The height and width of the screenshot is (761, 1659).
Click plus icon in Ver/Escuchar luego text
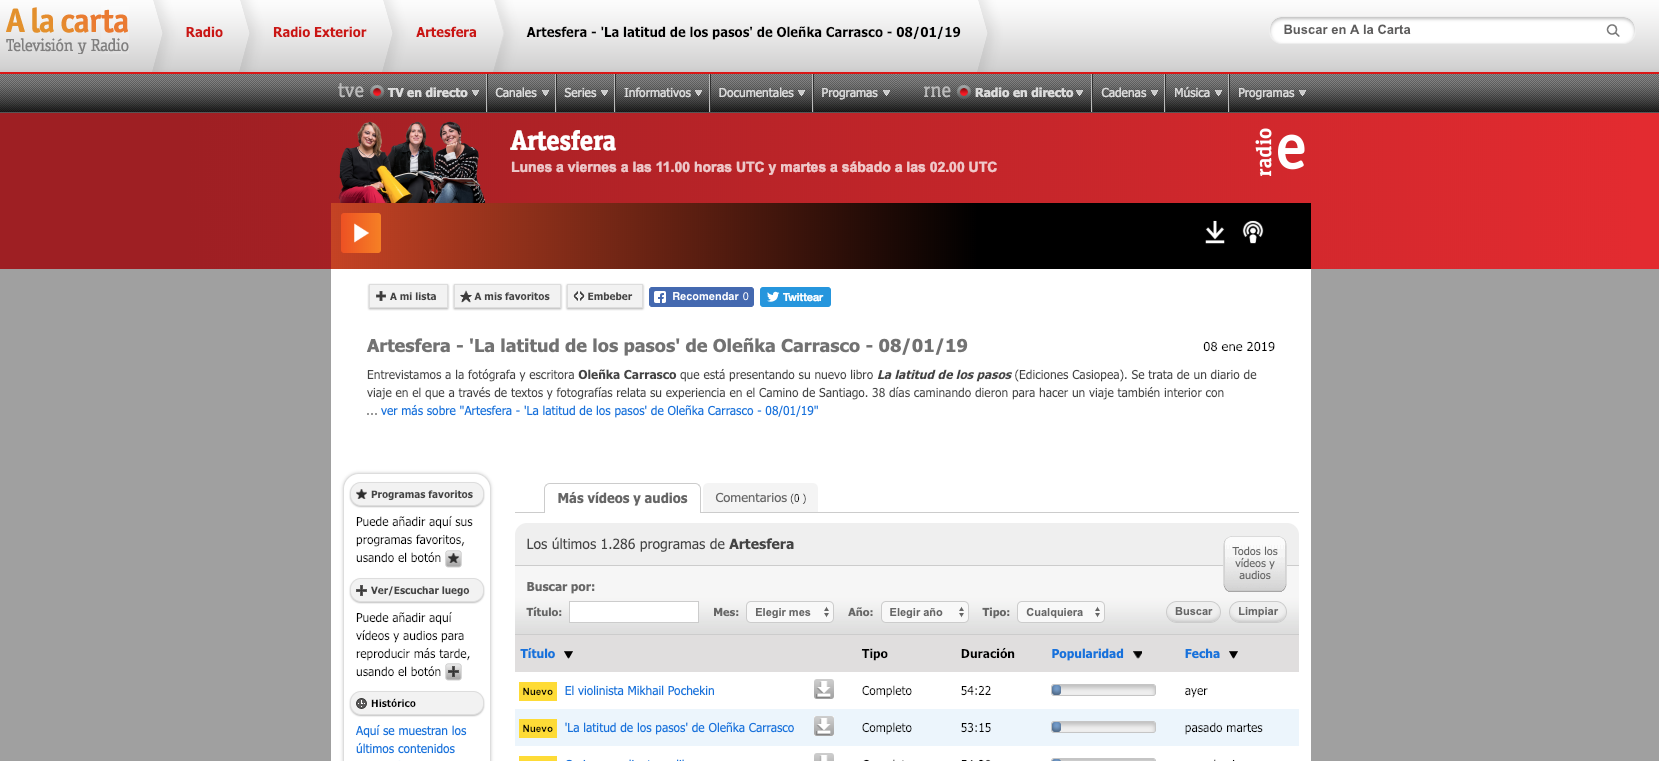tap(454, 673)
